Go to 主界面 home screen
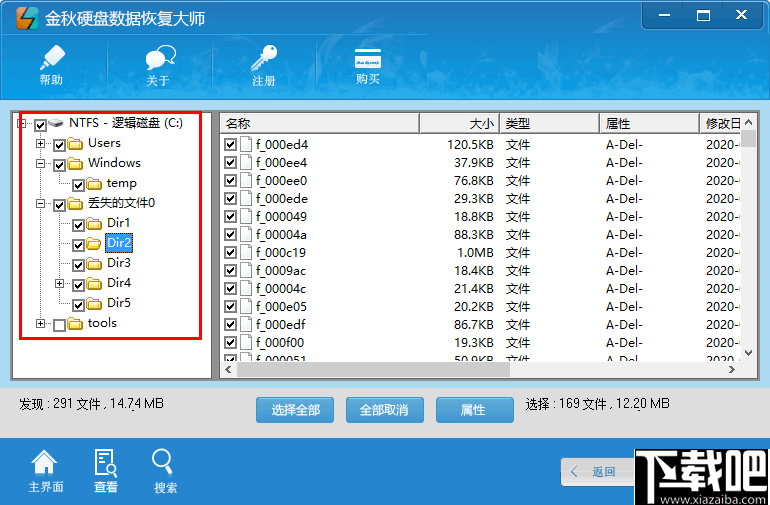This screenshot has height=505, width=770. (x=45, y=471)
